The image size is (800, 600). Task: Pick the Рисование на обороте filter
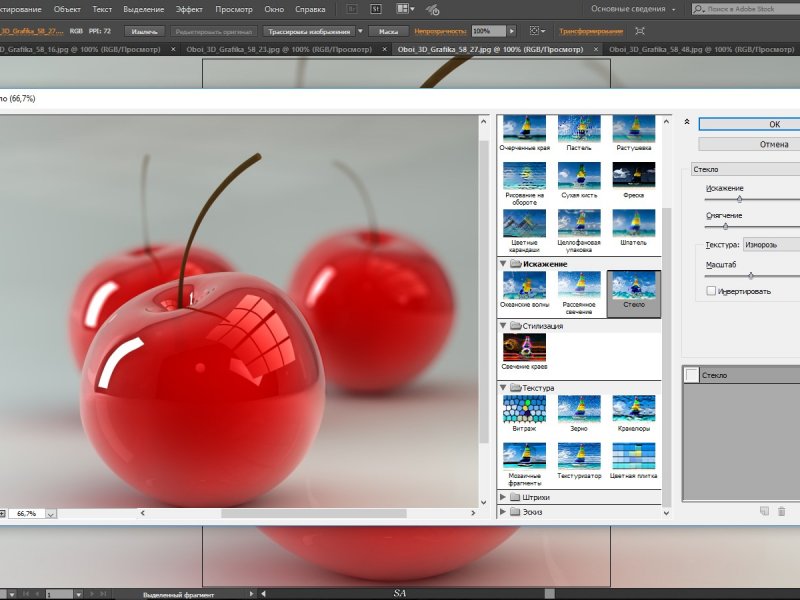pyautogui.click(x=524, y=184)
